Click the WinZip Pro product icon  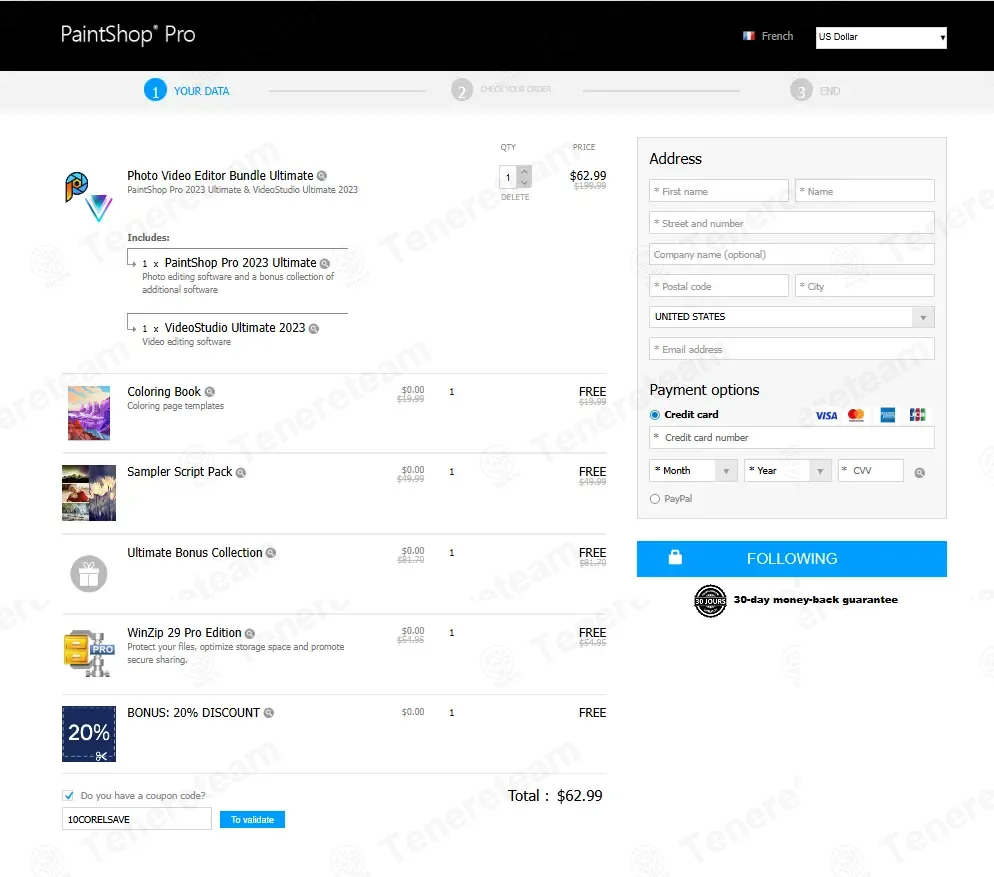pyautogui.click(x=89, y=653)
